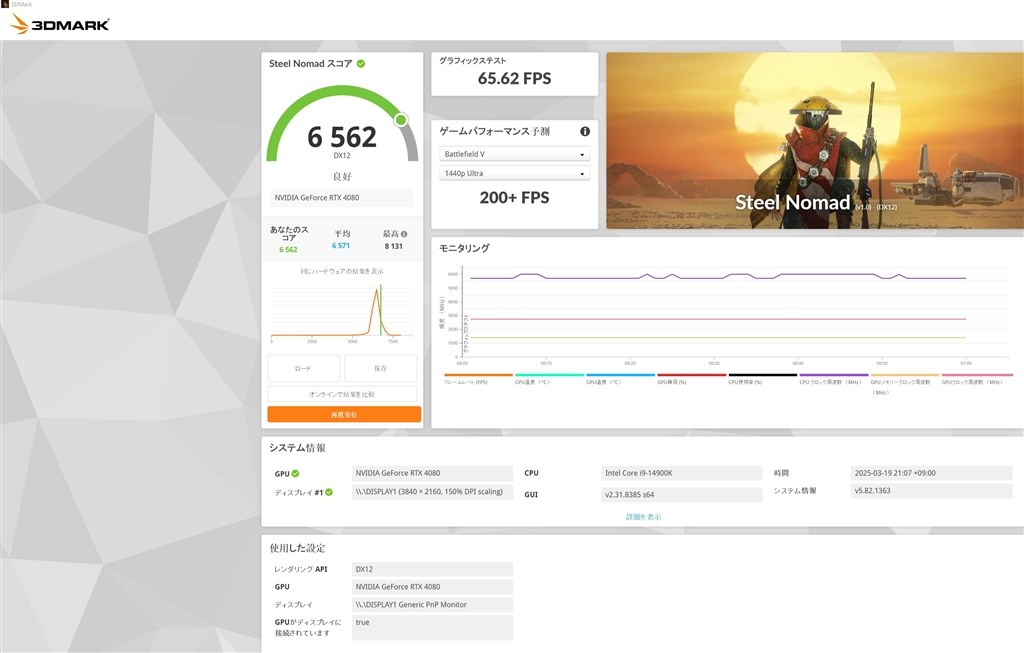The image size is (1024, 653).
Task: Click the ロード button
Action: [x=304, y=368]
